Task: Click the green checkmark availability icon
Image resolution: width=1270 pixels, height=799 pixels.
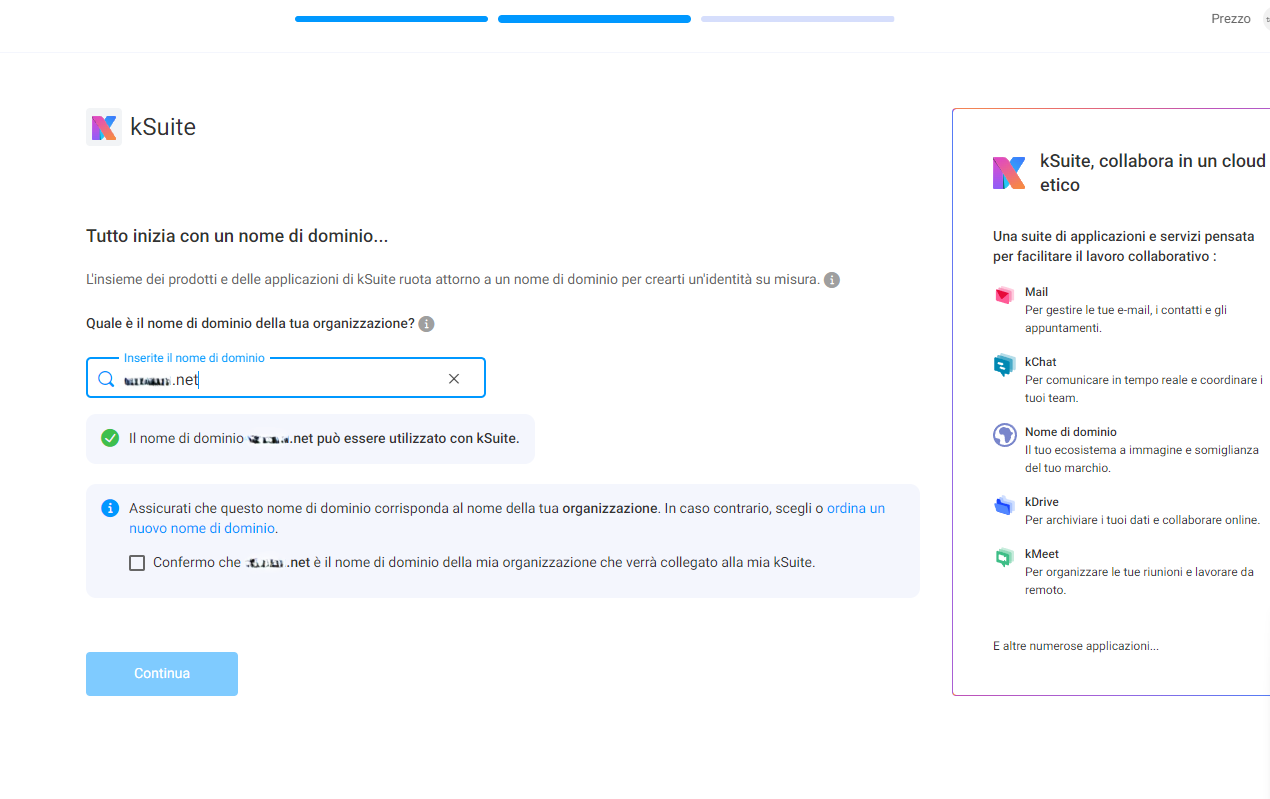Action: tap(110, 438)
